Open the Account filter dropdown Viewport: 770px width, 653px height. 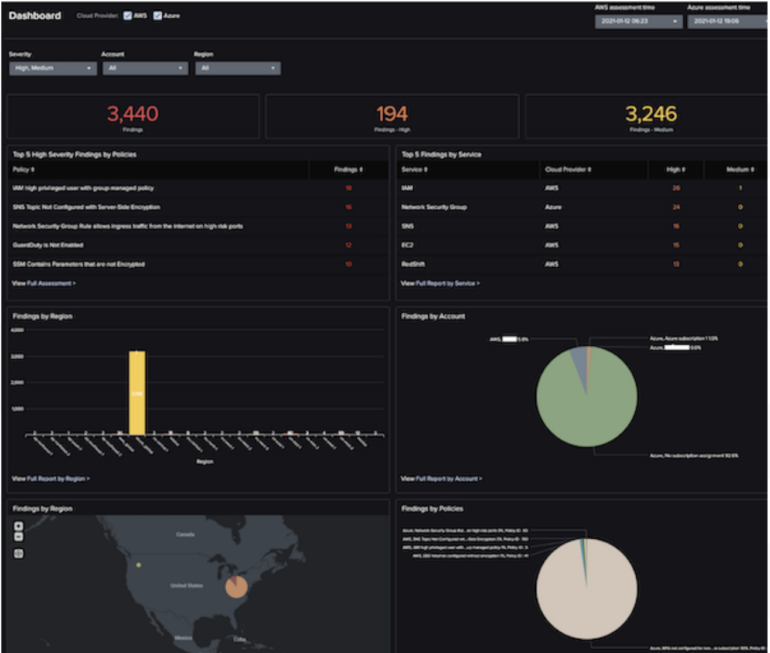click(x=144, y=68)
